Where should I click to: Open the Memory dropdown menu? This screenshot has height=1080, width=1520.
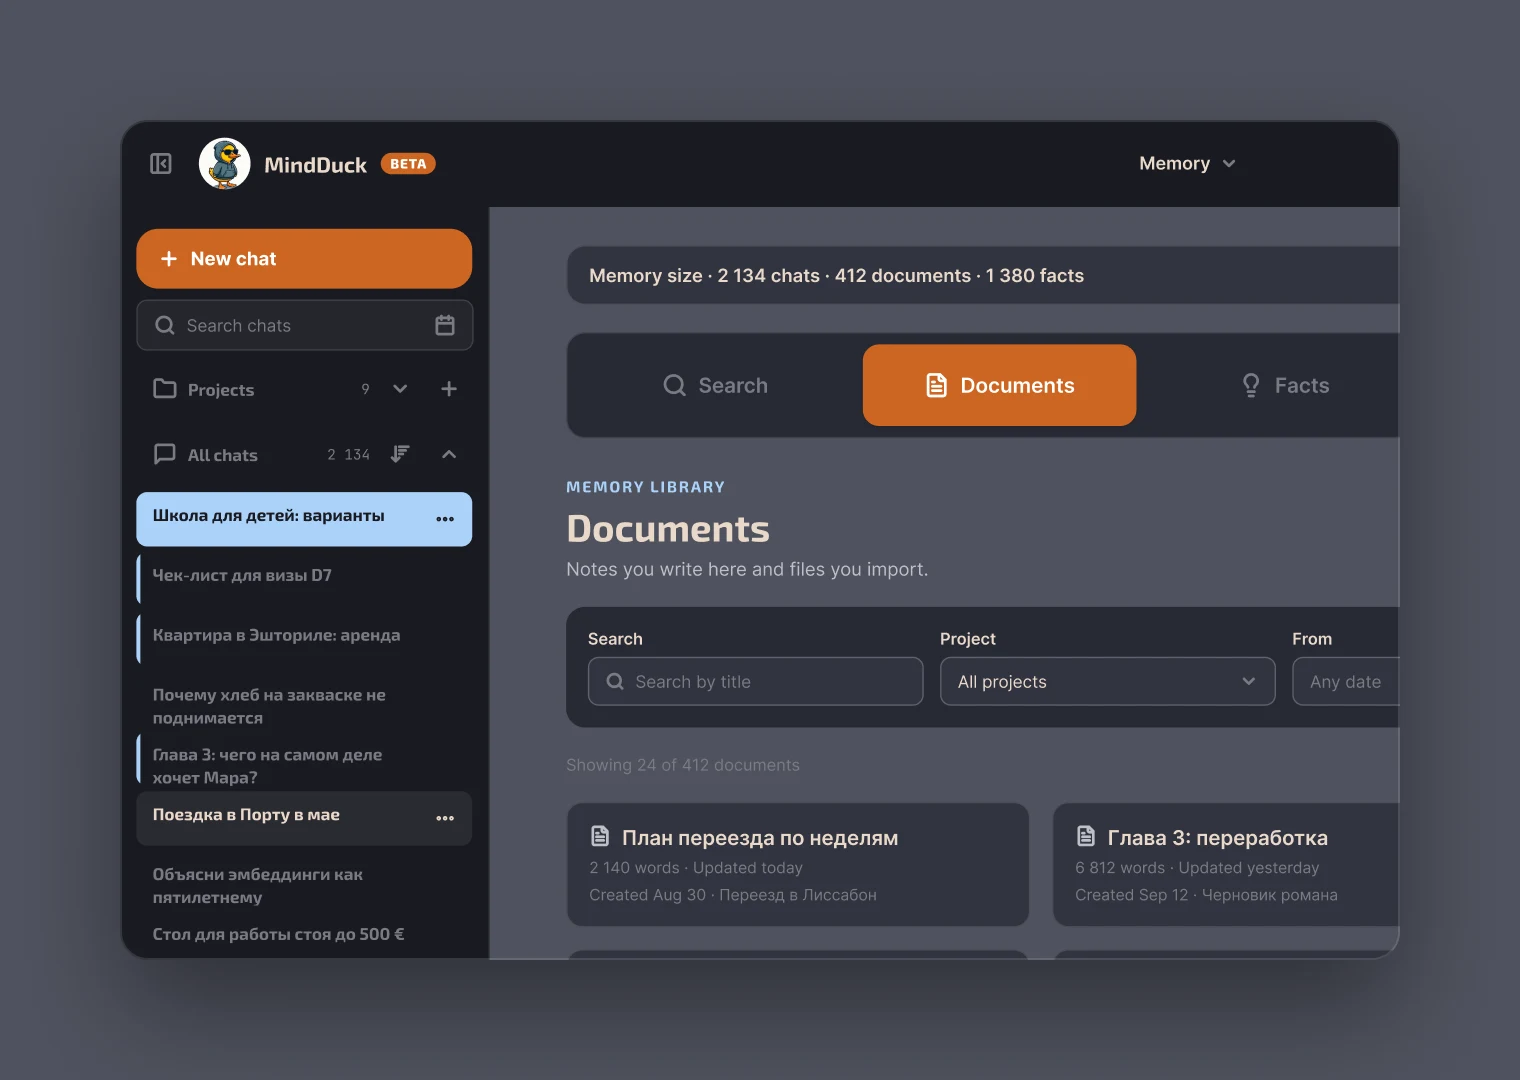1187,163
